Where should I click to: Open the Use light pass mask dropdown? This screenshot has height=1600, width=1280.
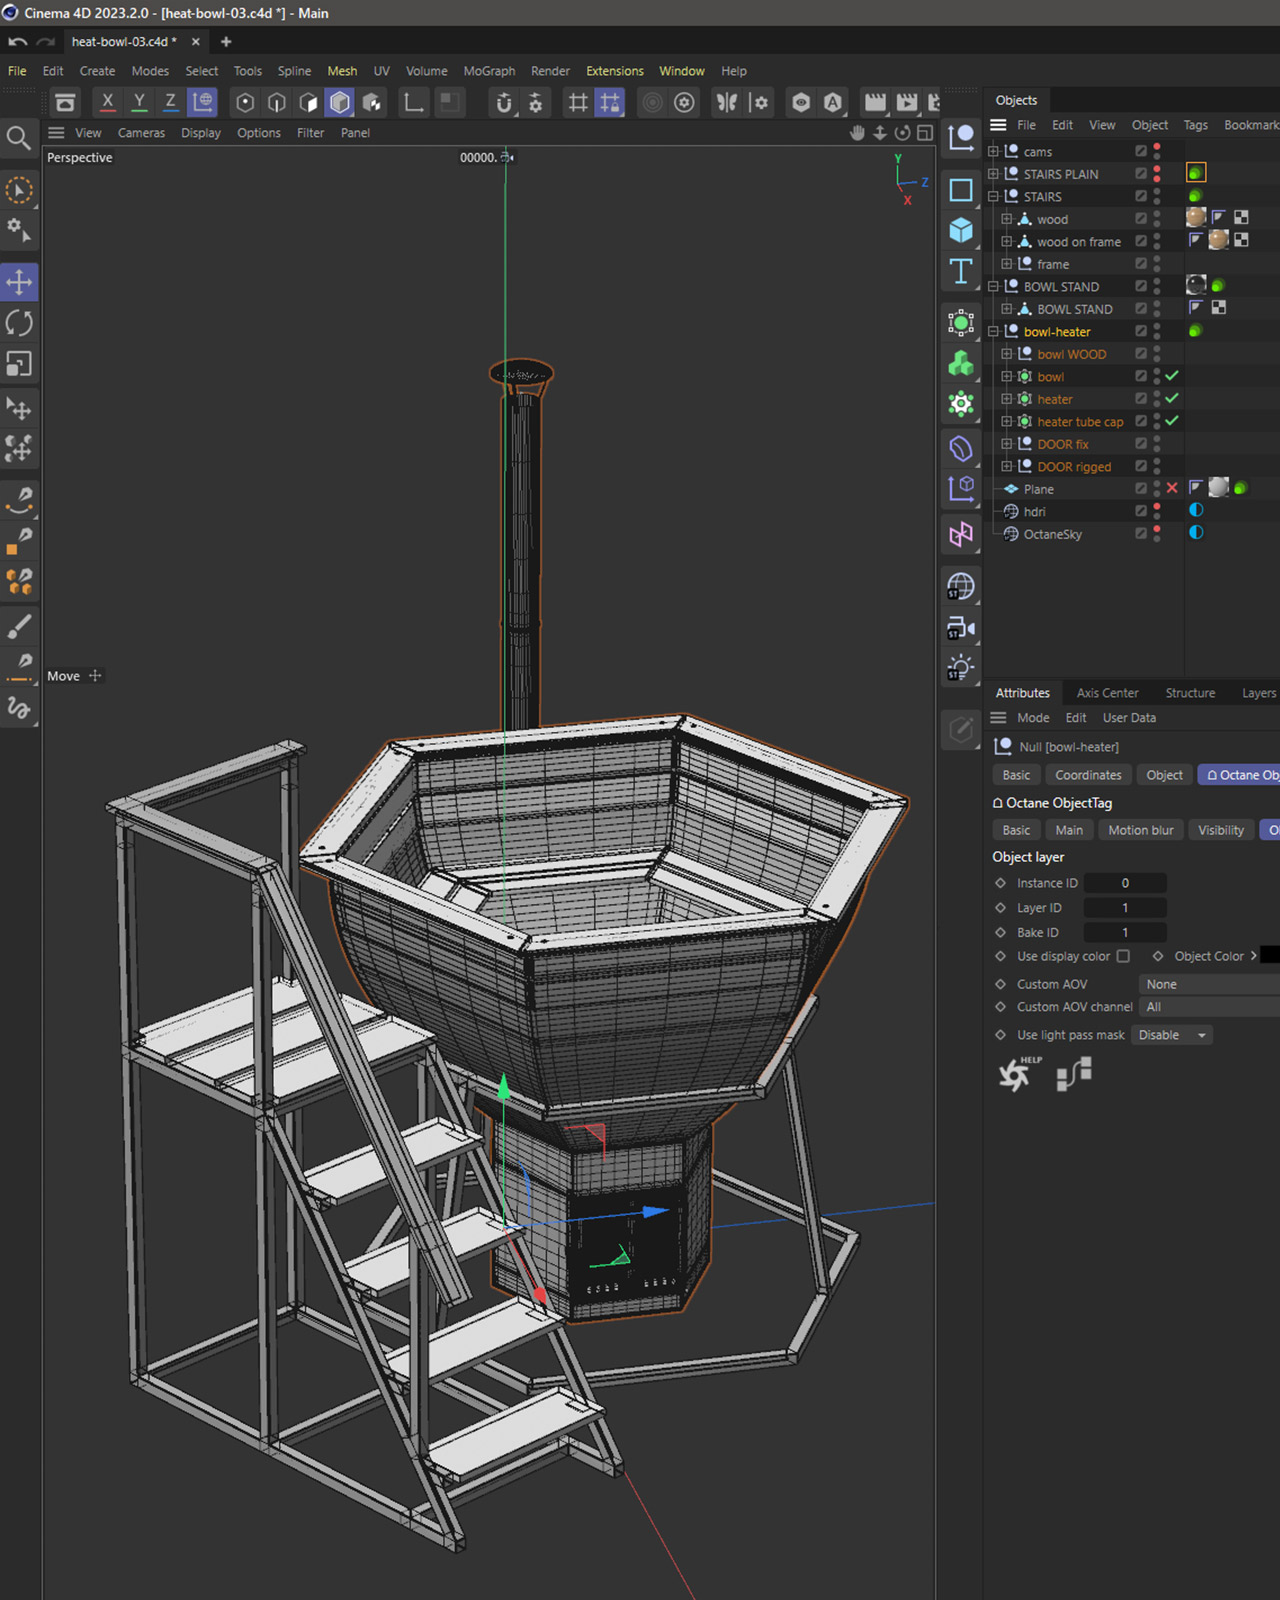[1172, 1035]
